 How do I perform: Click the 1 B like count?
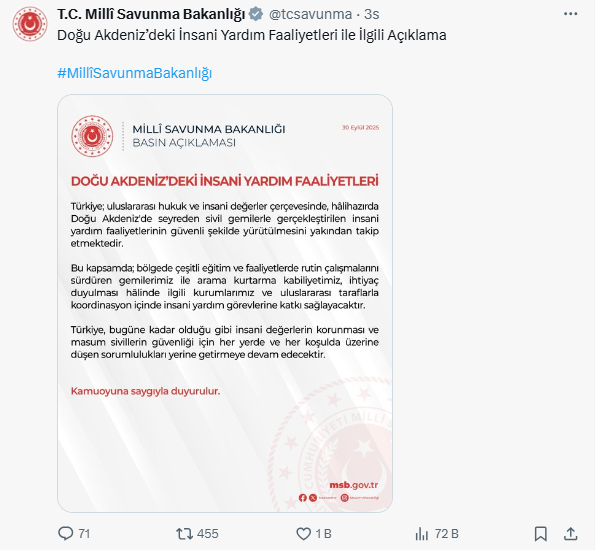tap(323, 534)
